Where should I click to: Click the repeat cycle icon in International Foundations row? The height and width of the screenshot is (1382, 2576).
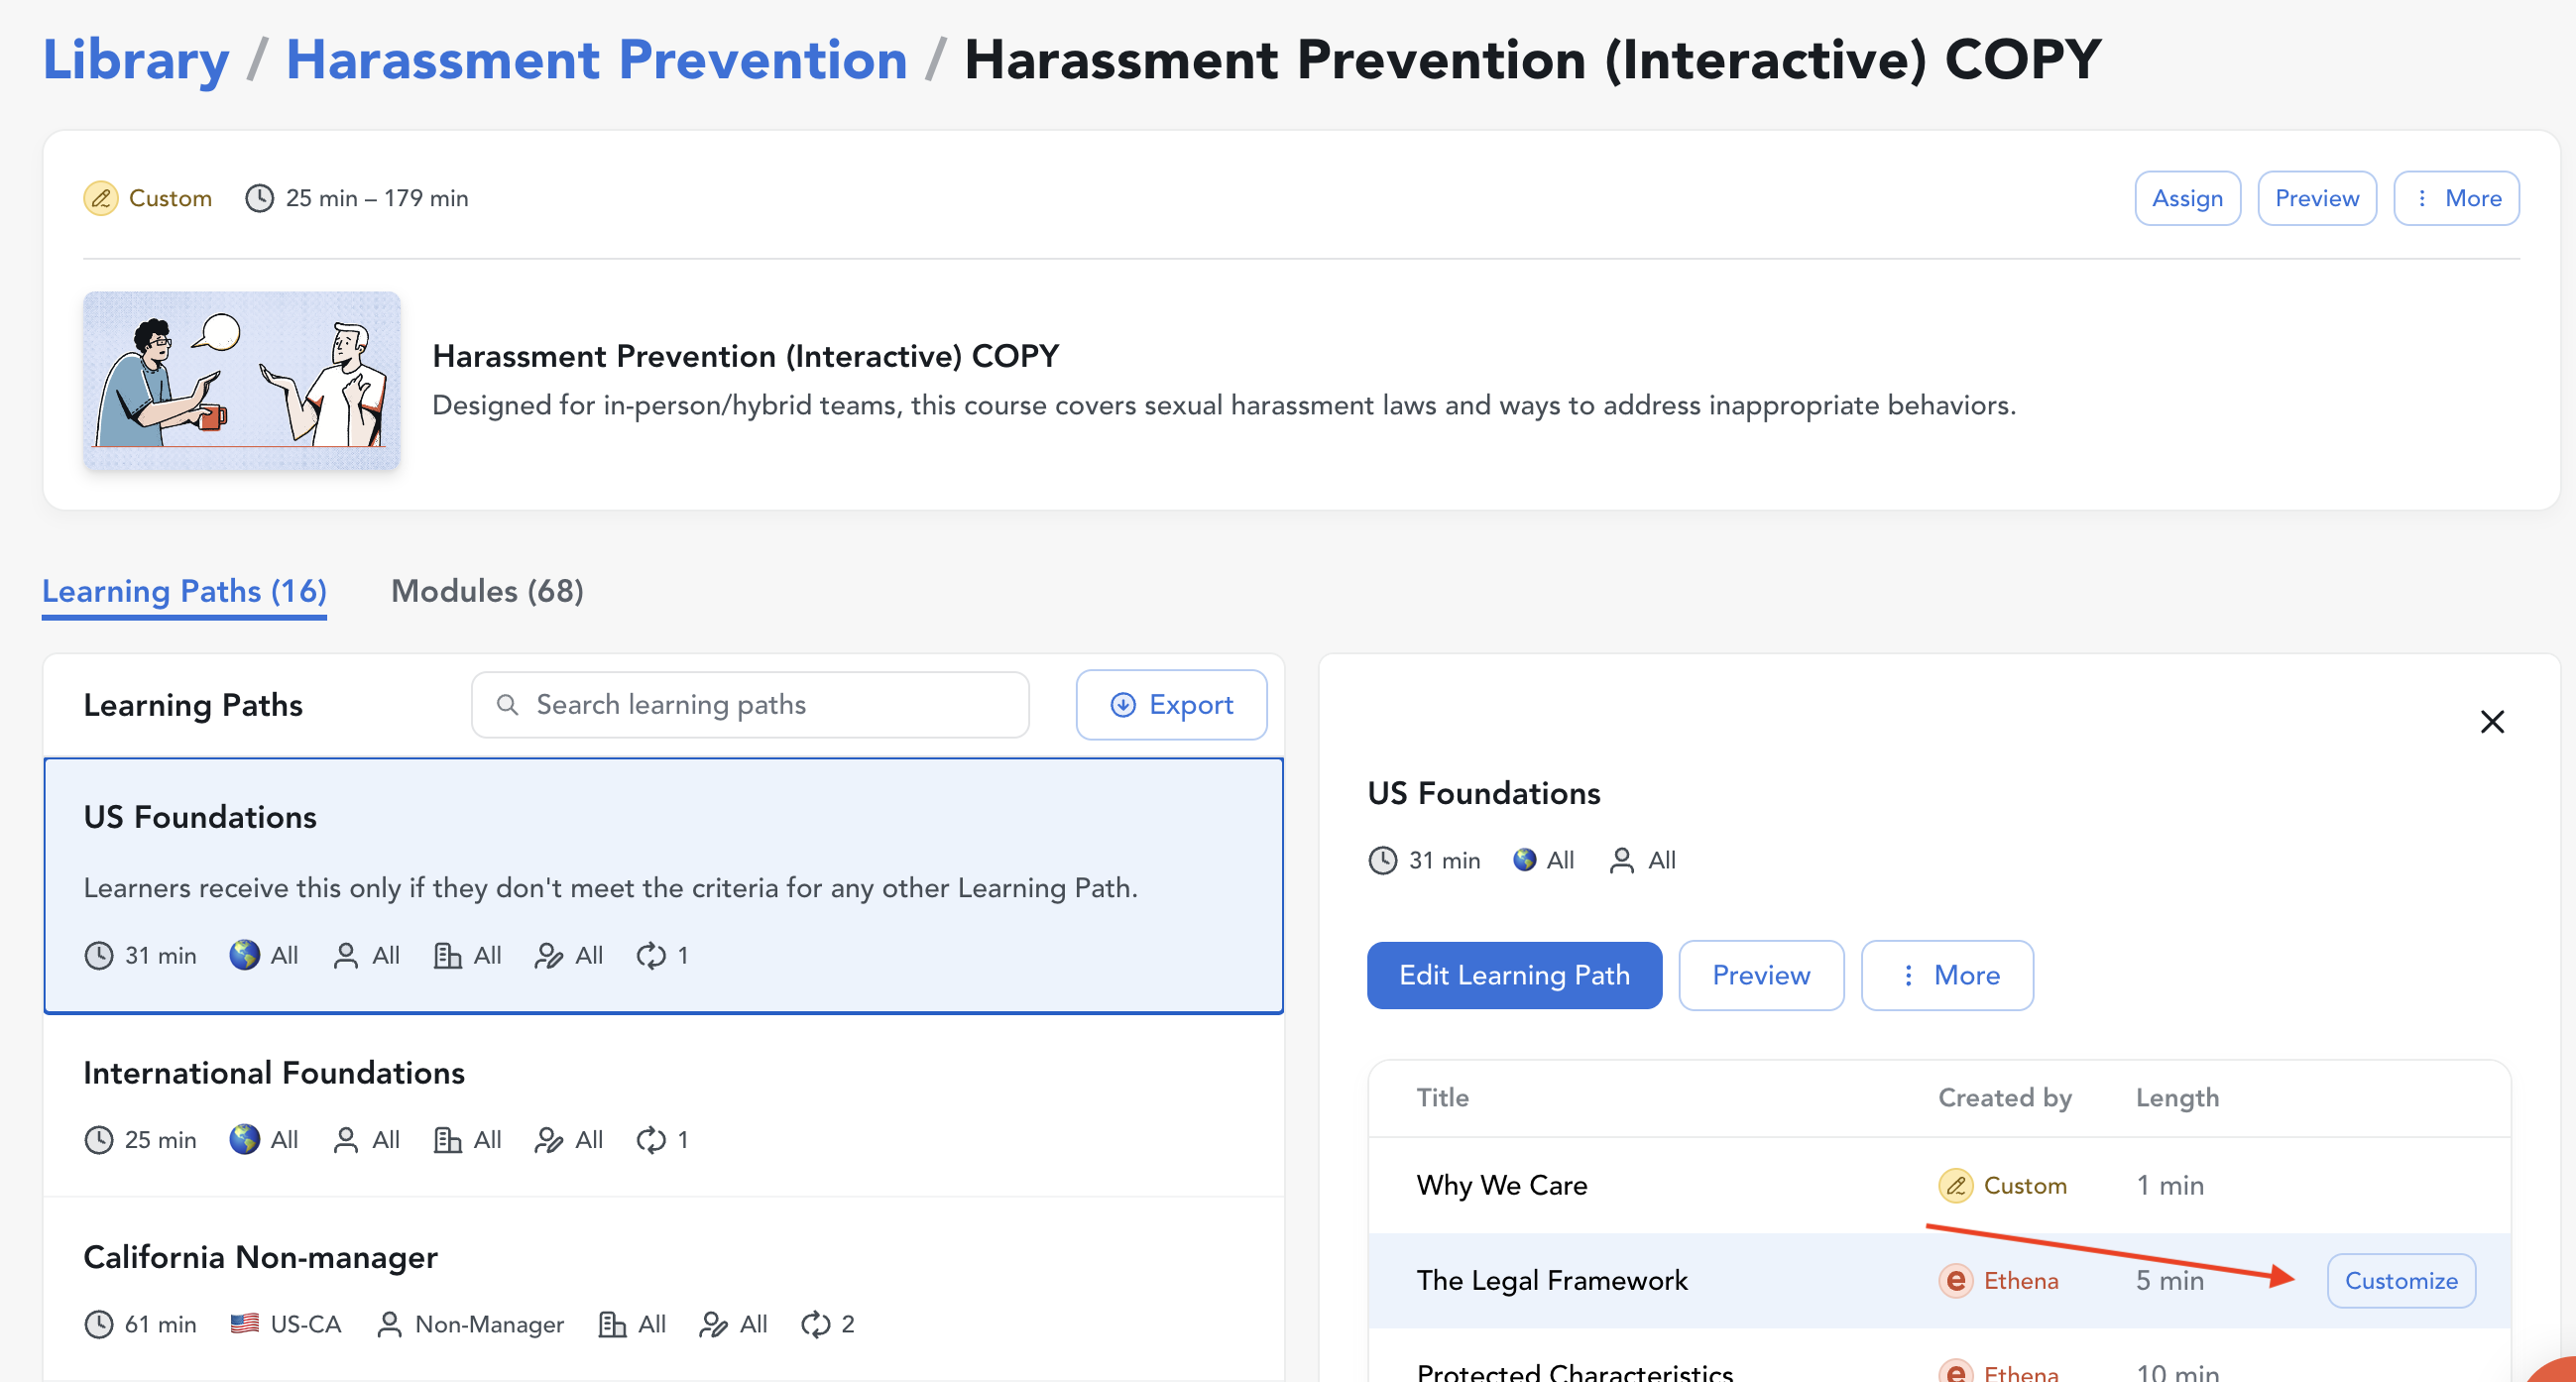click(x=651, y=1140)
